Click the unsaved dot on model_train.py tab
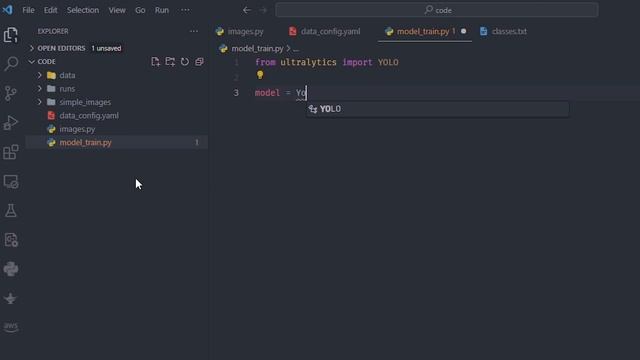The image size is (640, 360). [x=463, y=31]
